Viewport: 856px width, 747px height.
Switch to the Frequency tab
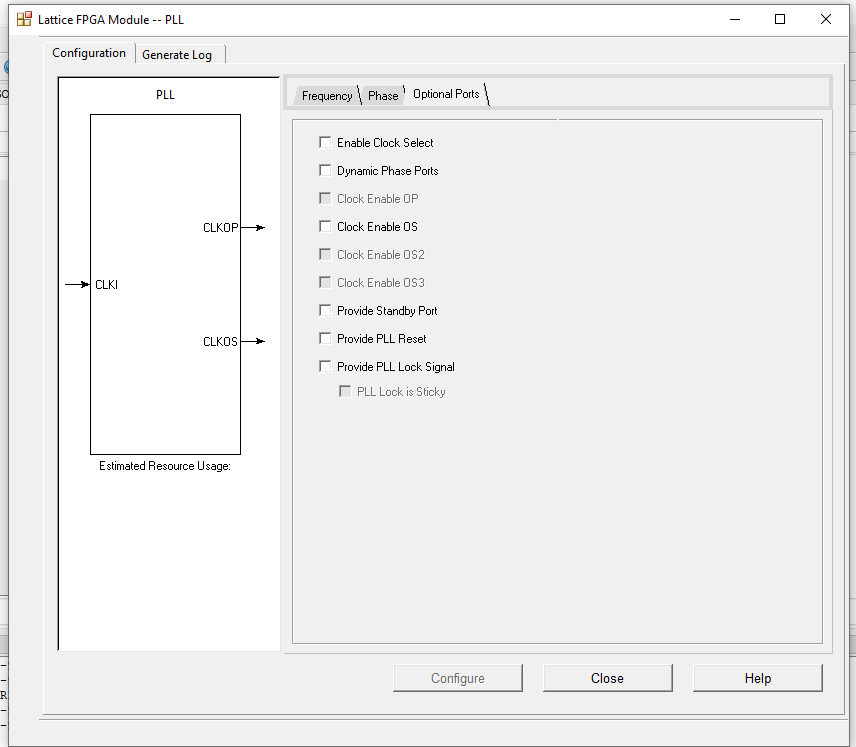(327, 96)
